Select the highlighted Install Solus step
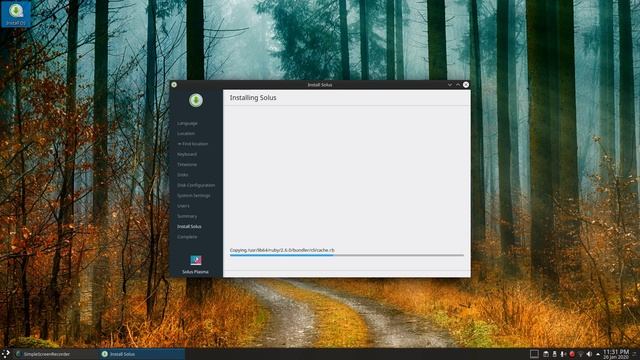The width and height of the screenshot is (640, 360). [189, 227]
